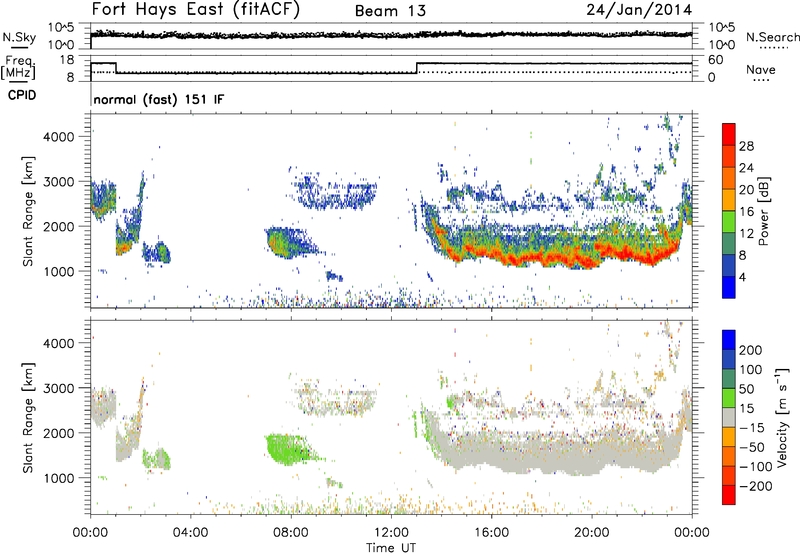Click the '12:00' time axis tick label

tap(391, 533)
